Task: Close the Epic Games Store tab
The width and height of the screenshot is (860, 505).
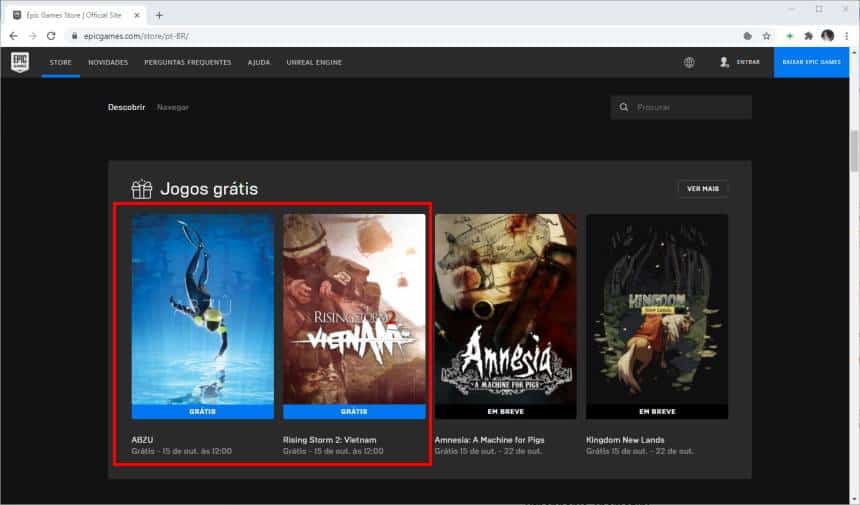Action: (x=137, y=15)
